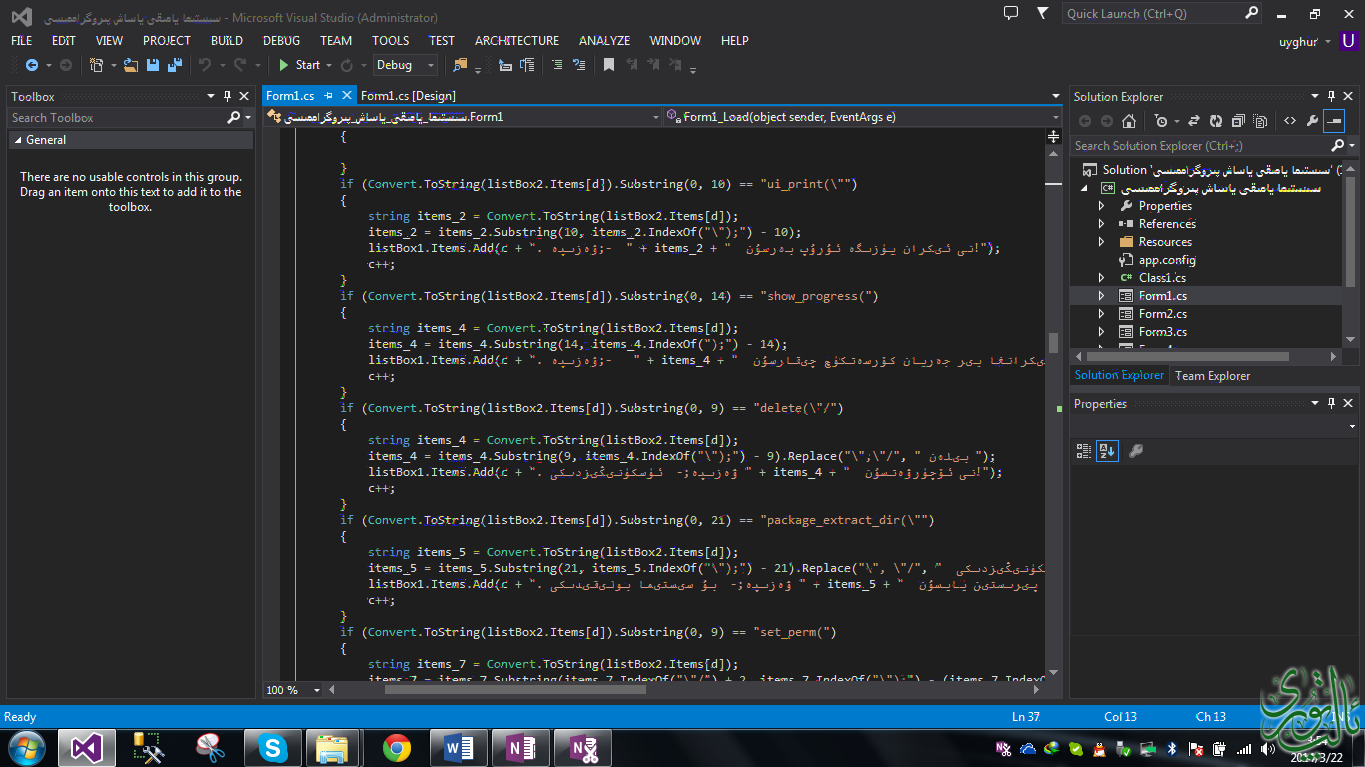
Task: Open the notifications flag icon
Action: [x=1043, y=13]
